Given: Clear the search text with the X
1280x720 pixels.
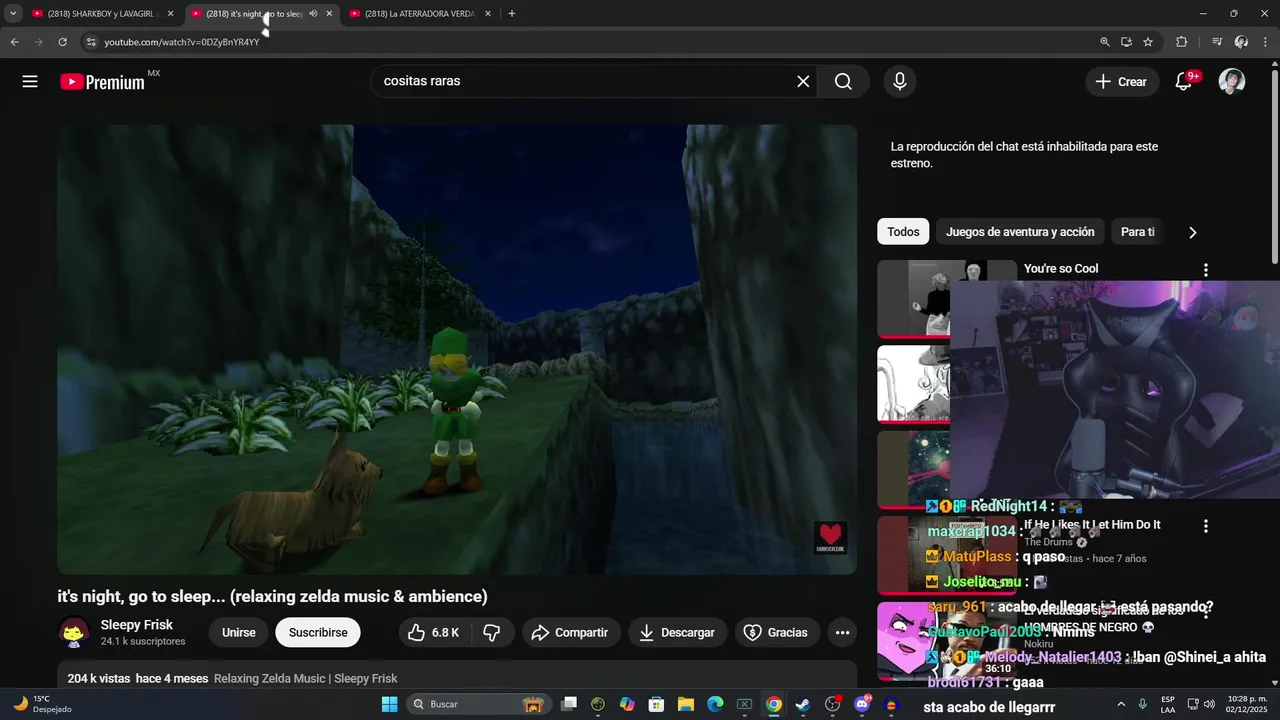Looking at the screenshot, I should pyautogui.click(x=803, y=82).
